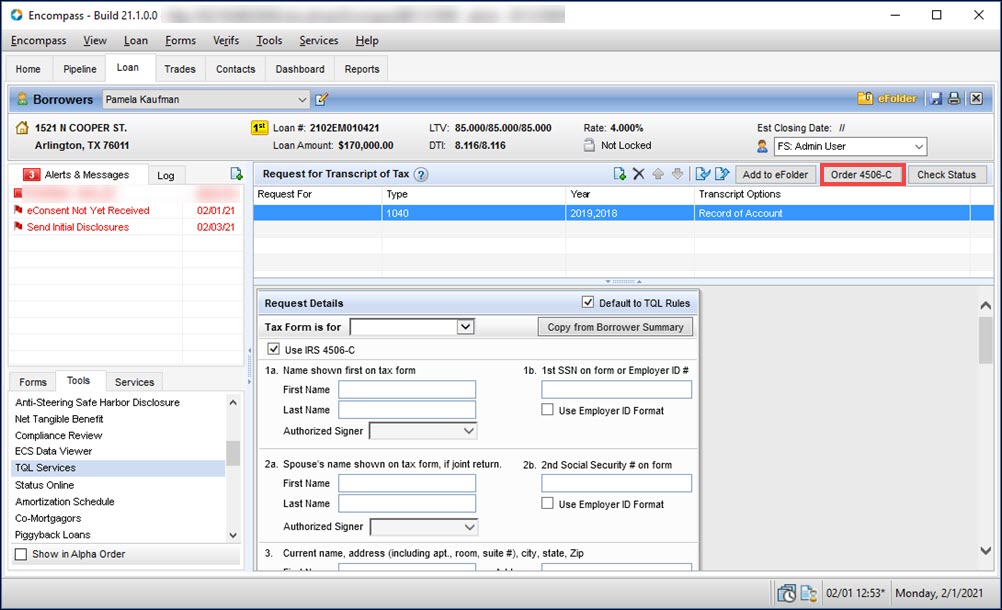The width and height of the screenshot is (1002, 610).
Task: Click Copy from Borrower Summary button
Action: pyautogui.click(x=615, y=327)
